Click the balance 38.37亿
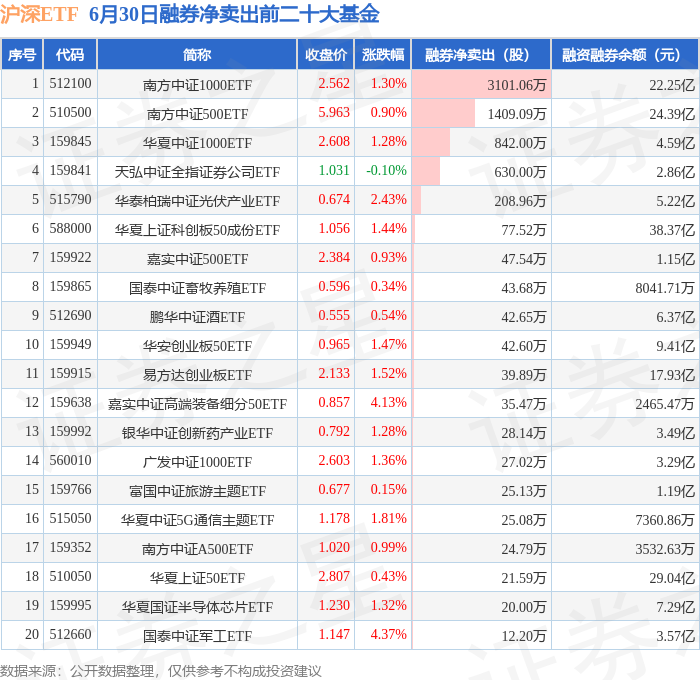 tap(672, 230)
